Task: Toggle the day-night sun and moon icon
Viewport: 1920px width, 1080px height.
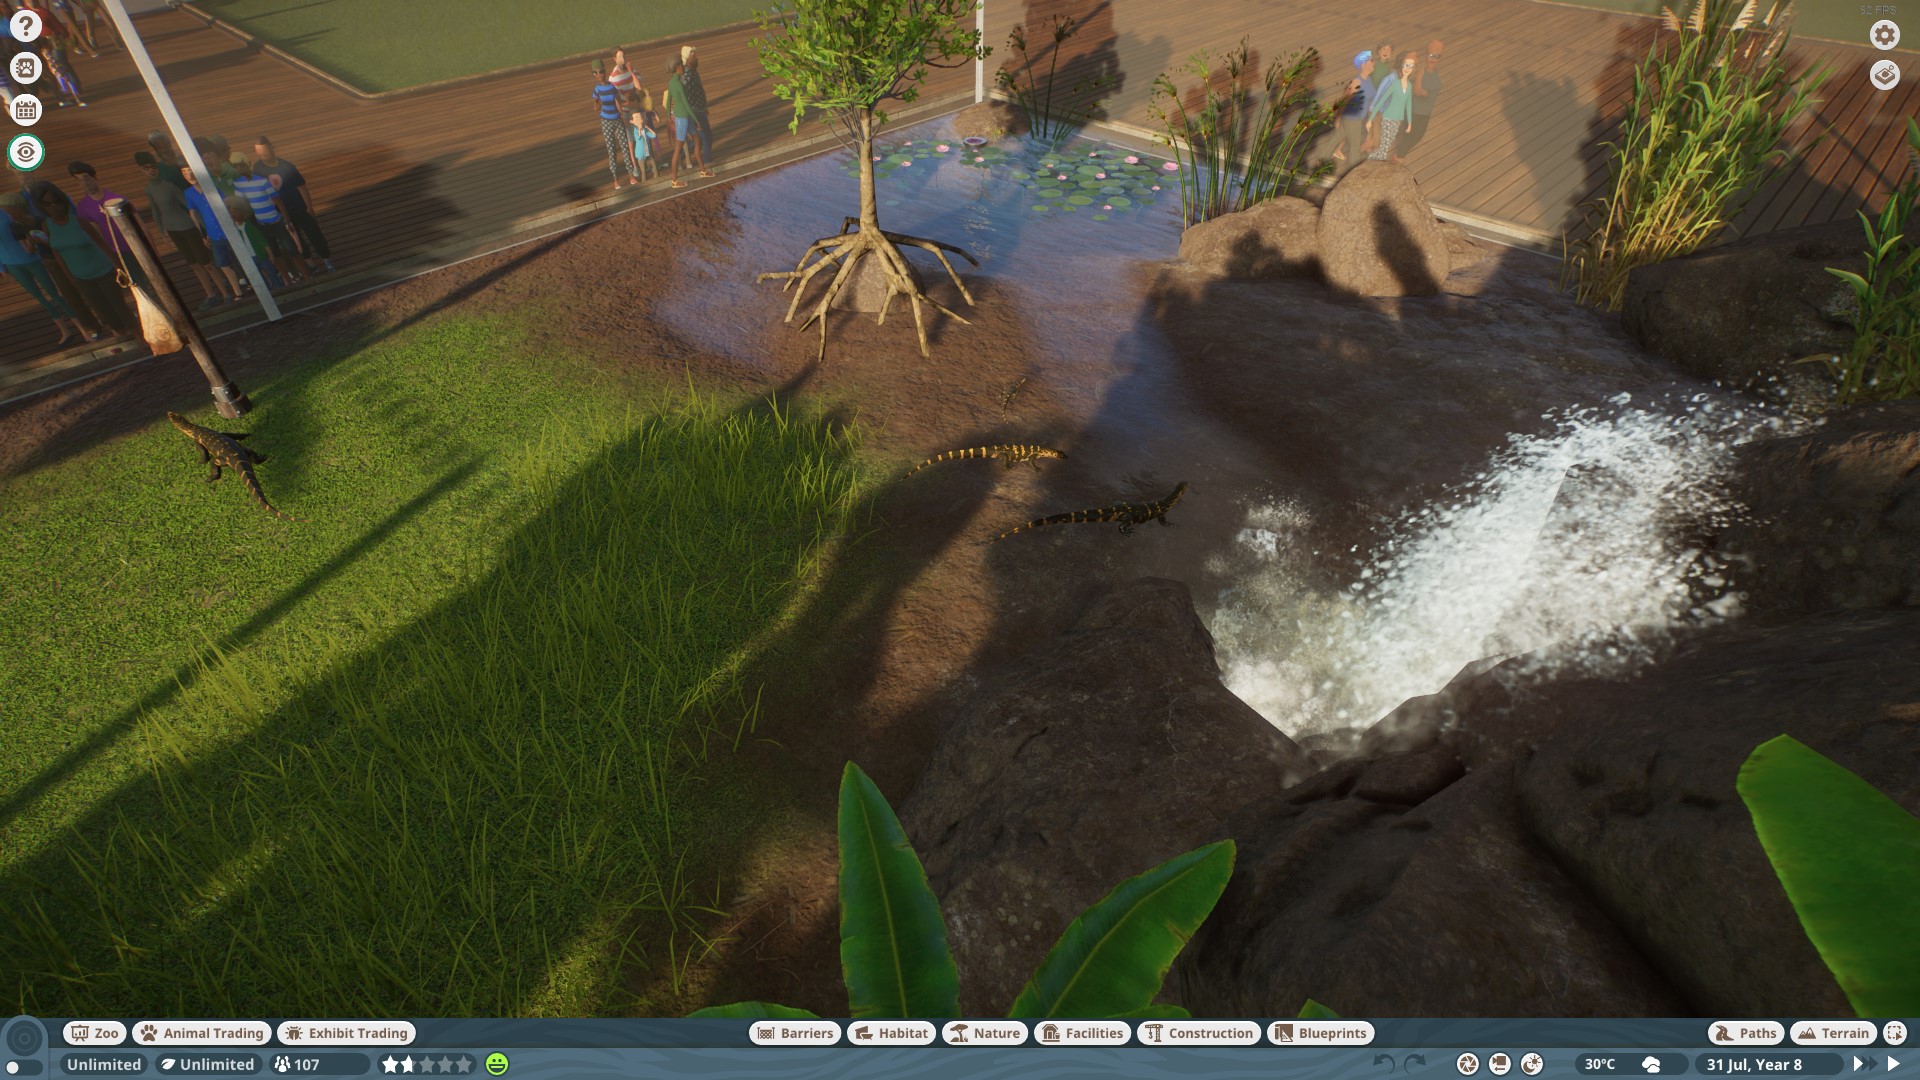Action: 1531,1064
